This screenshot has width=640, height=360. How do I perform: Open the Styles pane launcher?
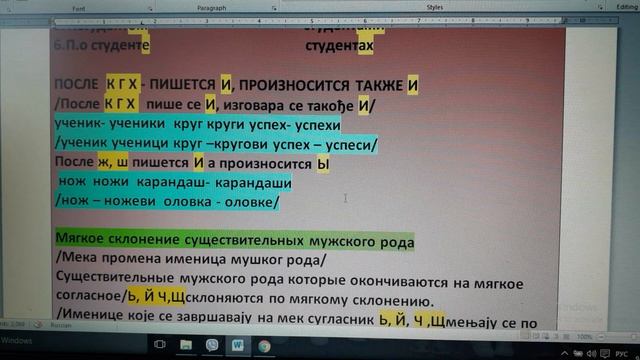pyautogui.click(x=600, y=7)
